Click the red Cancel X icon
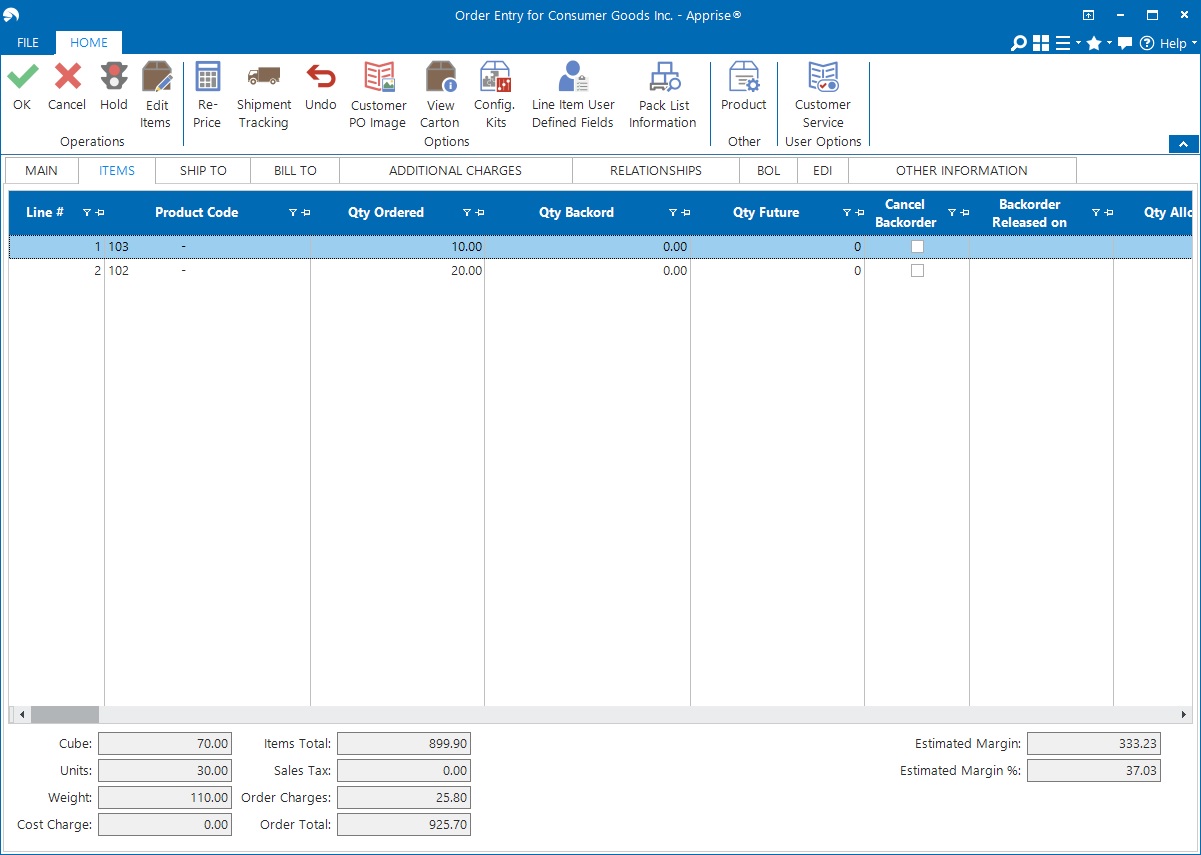1201x855 pixels. [67, 77]
